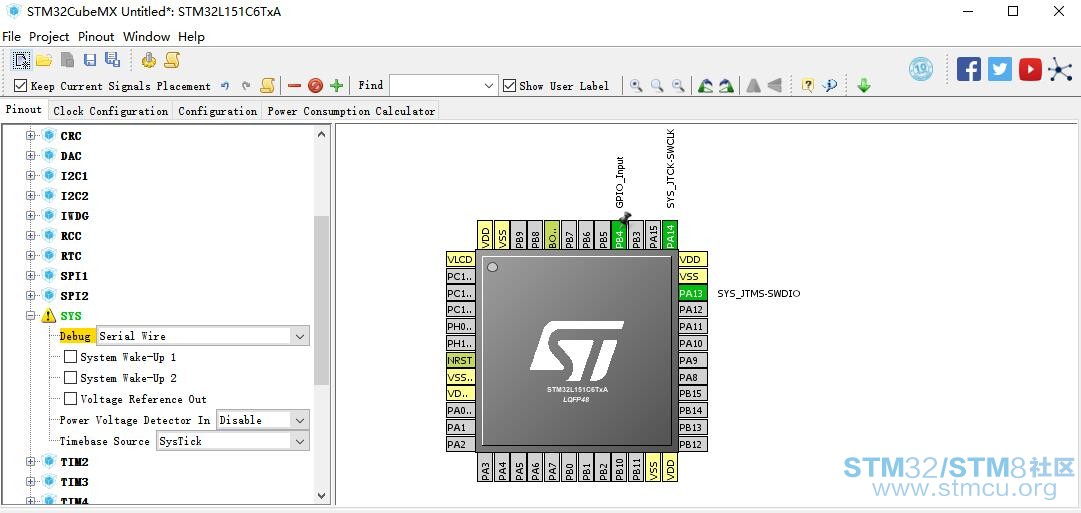Select the IWDG tree item
Screen dimensions: 1081x513
point(74,216)
